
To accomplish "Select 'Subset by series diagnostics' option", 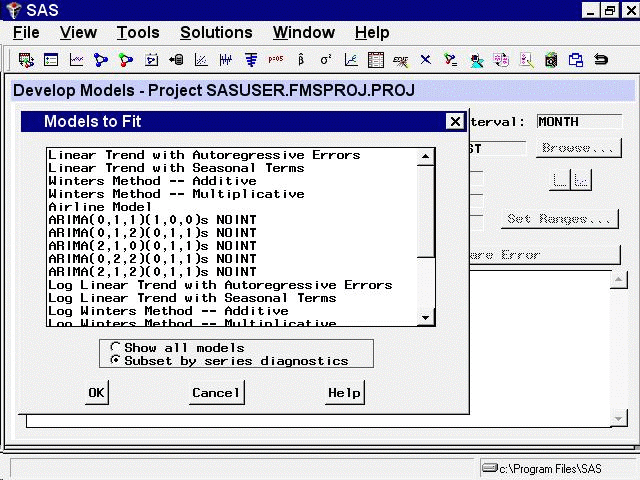I will click(116, 361).
